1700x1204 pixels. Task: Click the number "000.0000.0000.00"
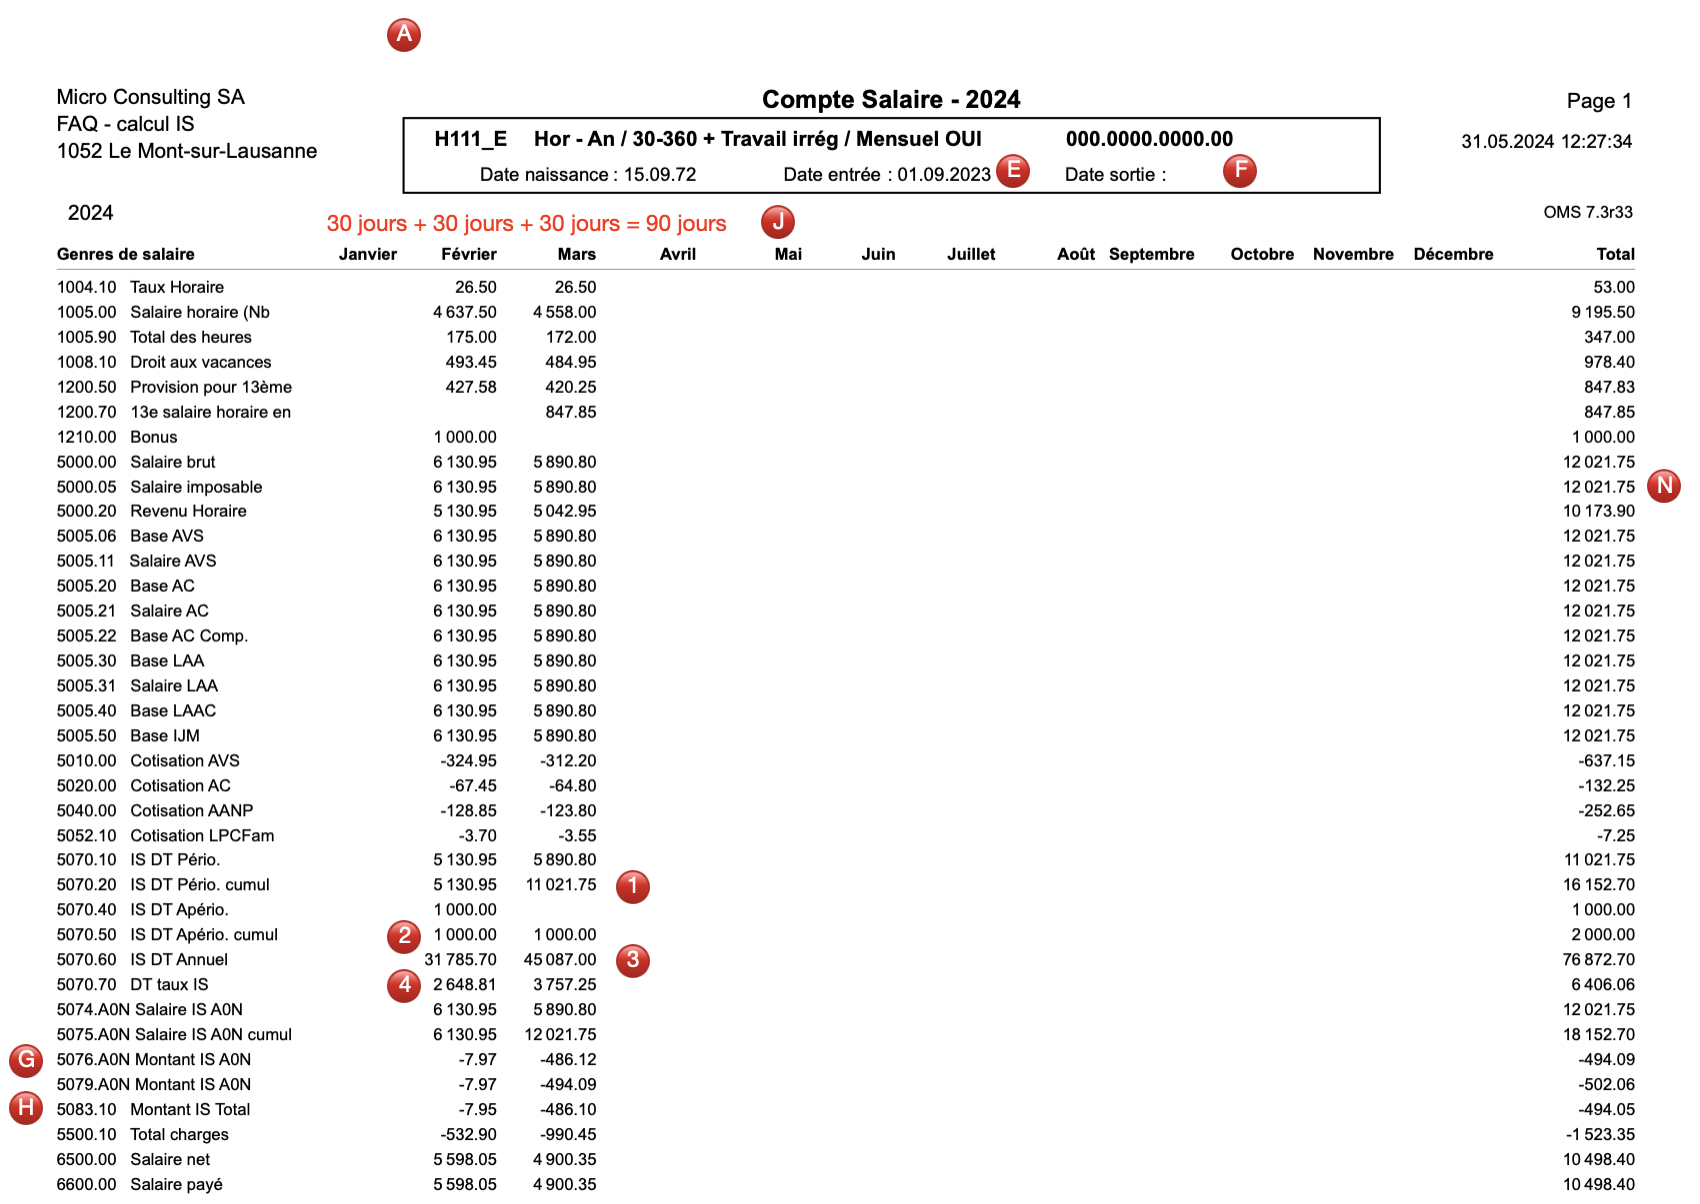coord(1149,139)
